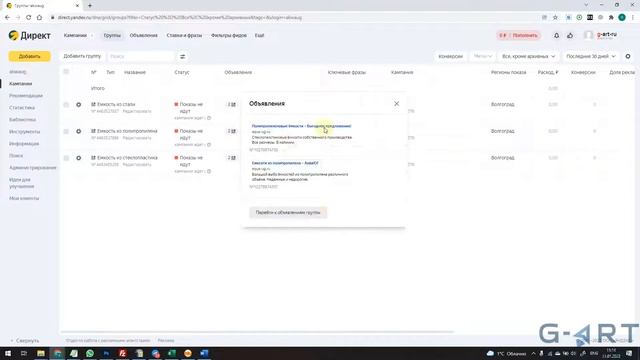Open Рекомендации in the left sidebar
The image size is (640, 360).
(x=26, y=96)
